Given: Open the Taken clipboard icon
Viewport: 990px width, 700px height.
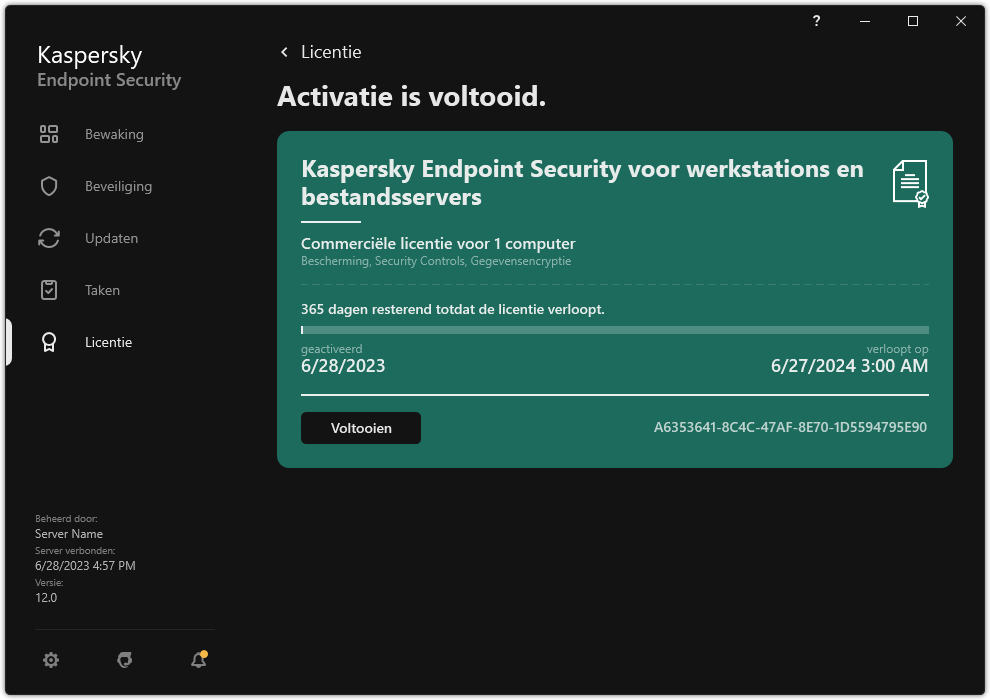Looking at the screenshot, I should pos(49,289).
